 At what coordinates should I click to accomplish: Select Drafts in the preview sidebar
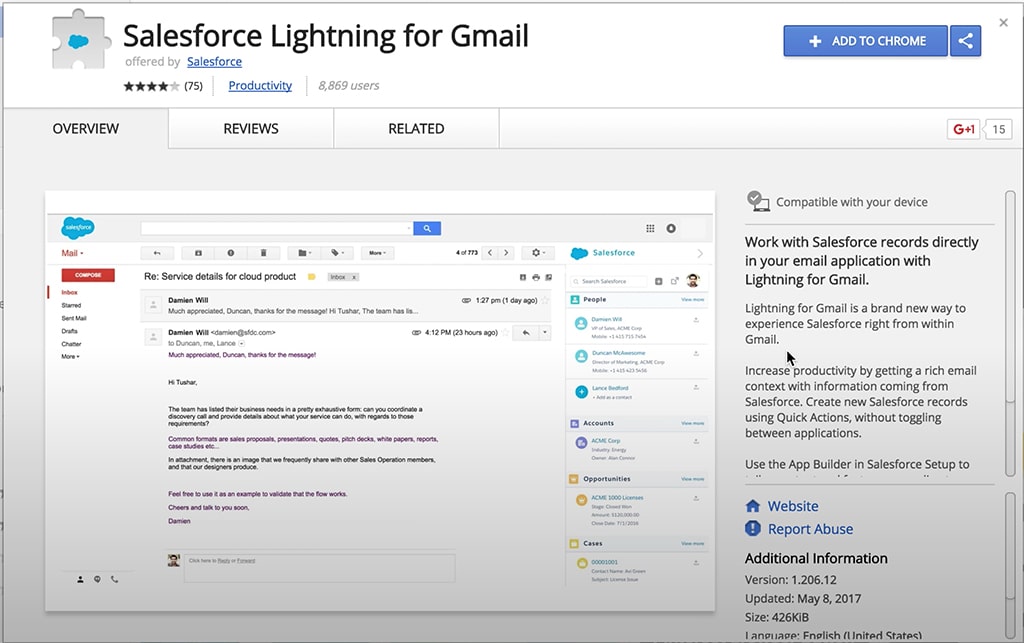69,331
